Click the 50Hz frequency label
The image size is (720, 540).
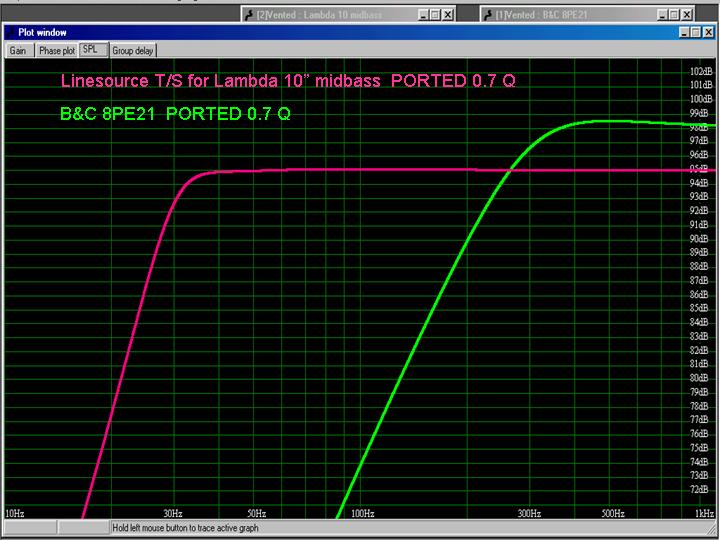256,513
